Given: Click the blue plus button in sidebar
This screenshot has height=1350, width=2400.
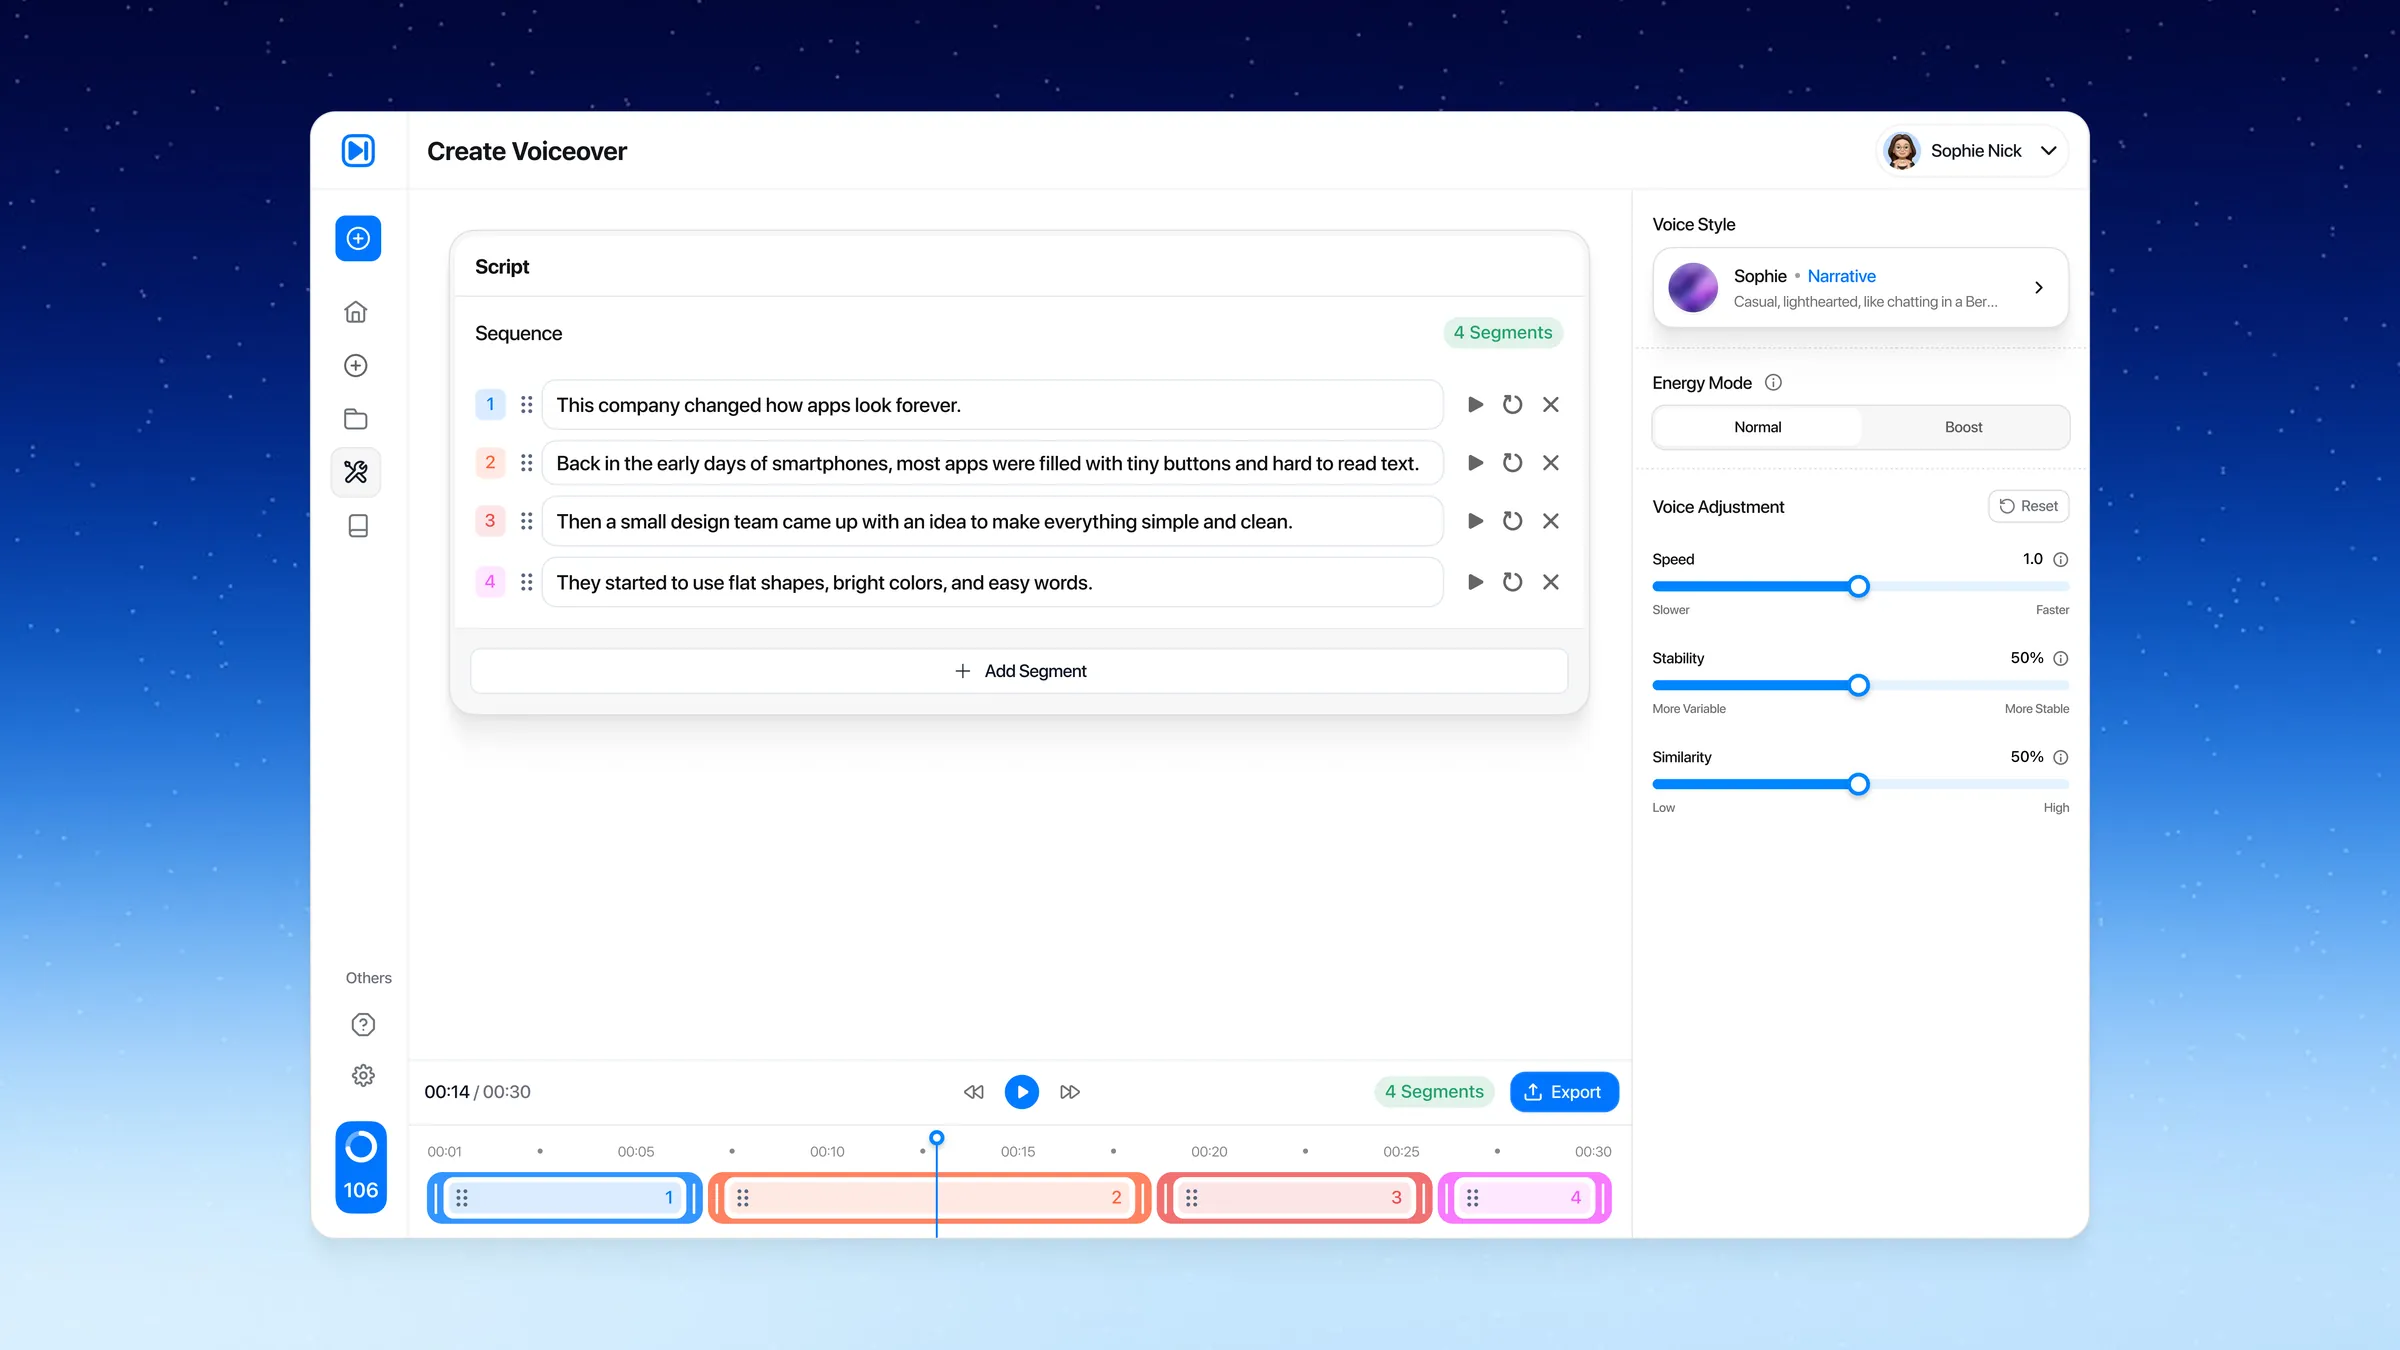Looking at the screenshot, I should point(358,238).
